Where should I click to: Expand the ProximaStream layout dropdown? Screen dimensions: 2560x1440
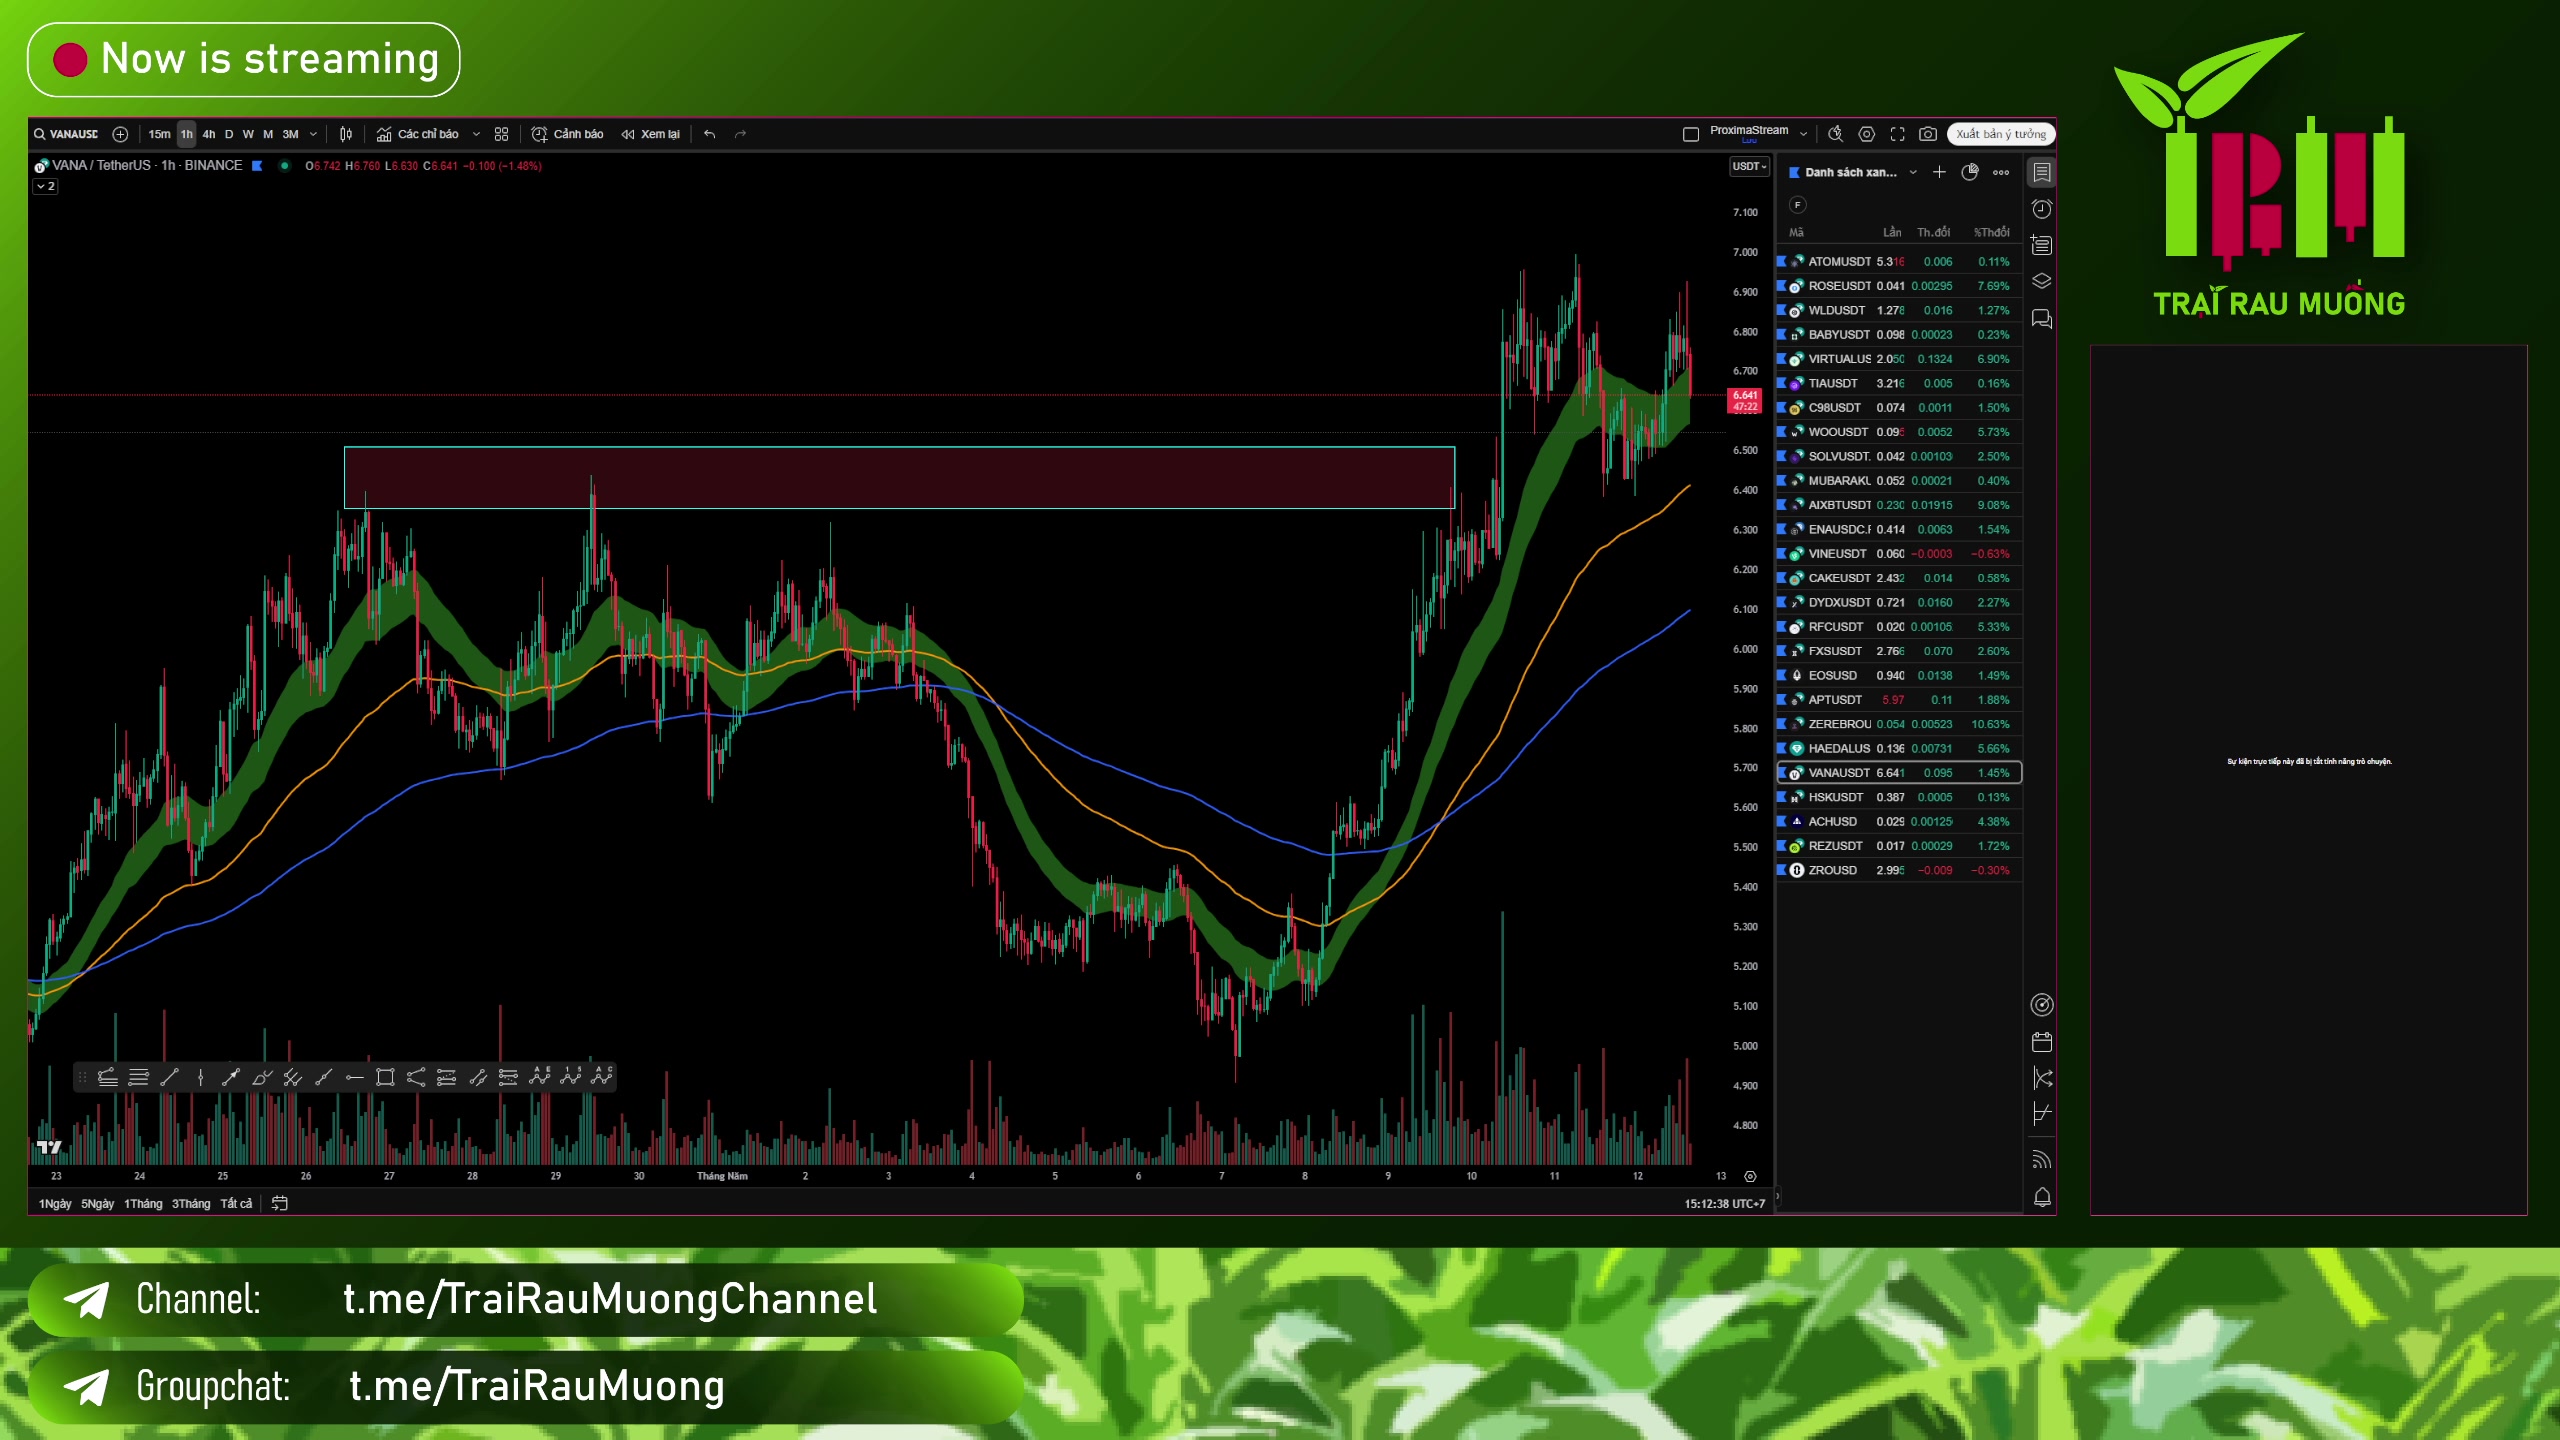click(1804, 134)
